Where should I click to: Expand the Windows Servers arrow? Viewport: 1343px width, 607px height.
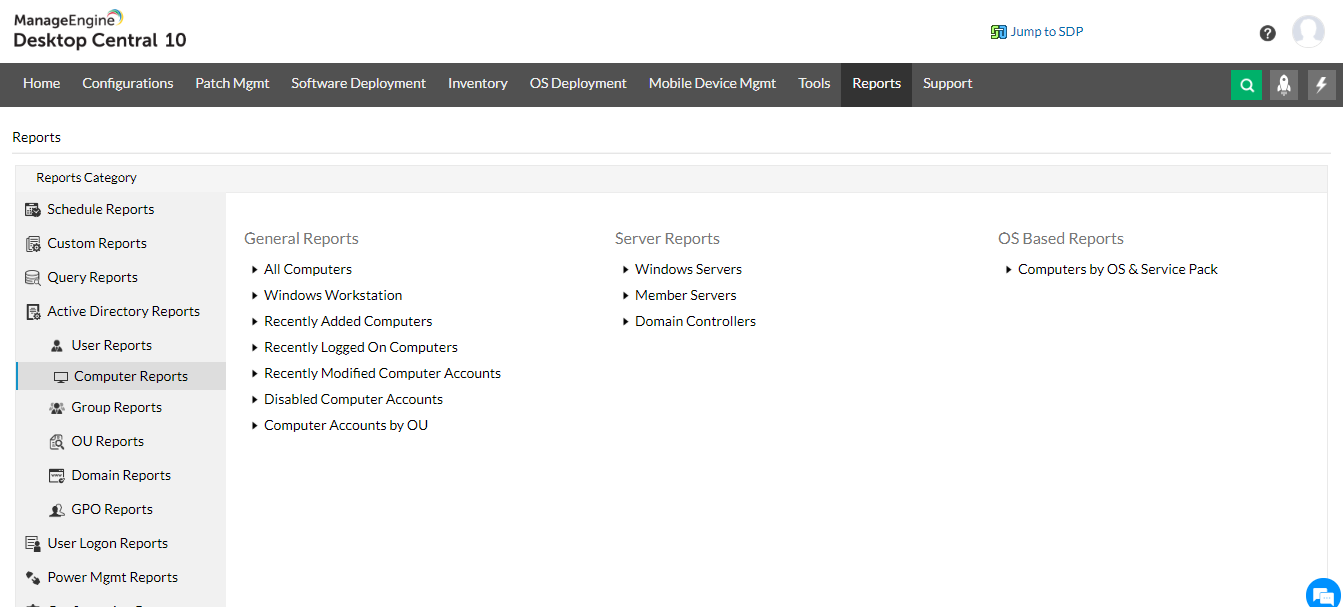[626, 270]
